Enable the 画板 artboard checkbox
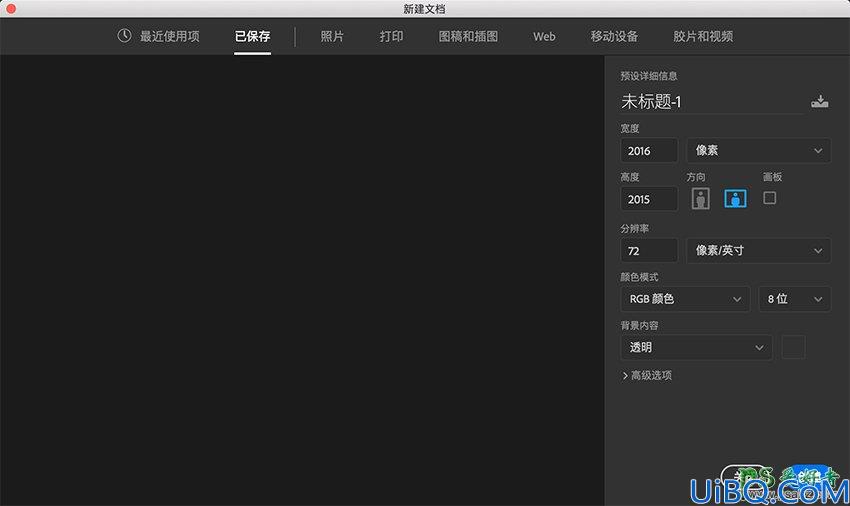850x506 pixels. 769,198
